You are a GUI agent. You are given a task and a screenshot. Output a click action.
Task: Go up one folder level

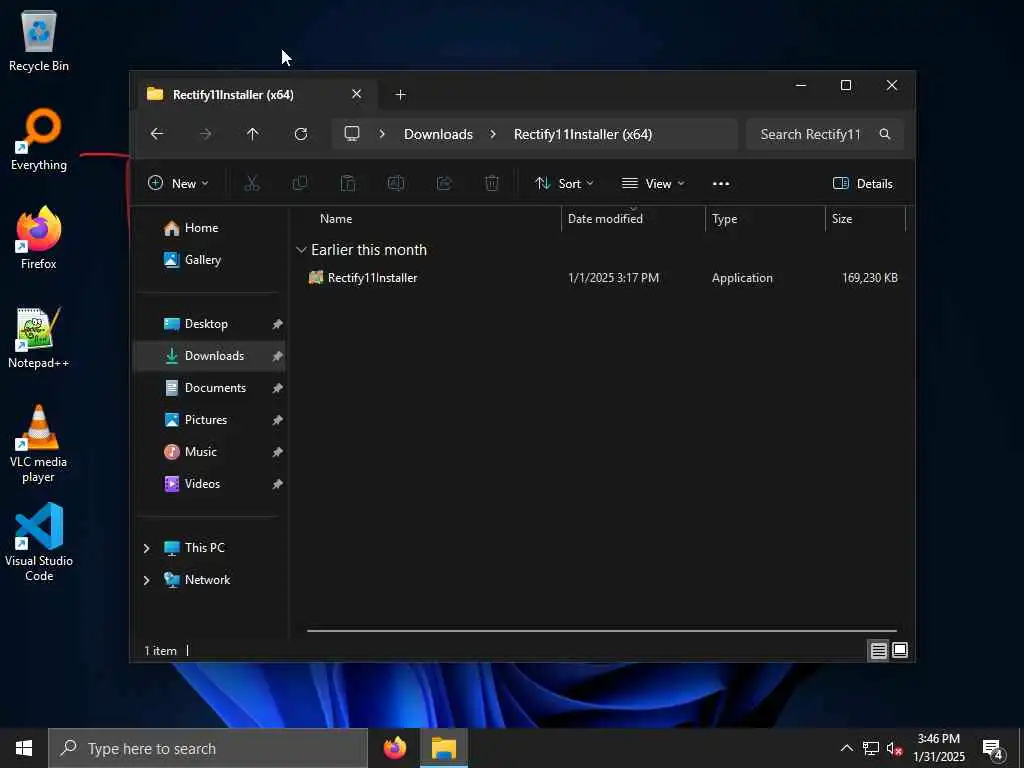[x=253, y=134]
